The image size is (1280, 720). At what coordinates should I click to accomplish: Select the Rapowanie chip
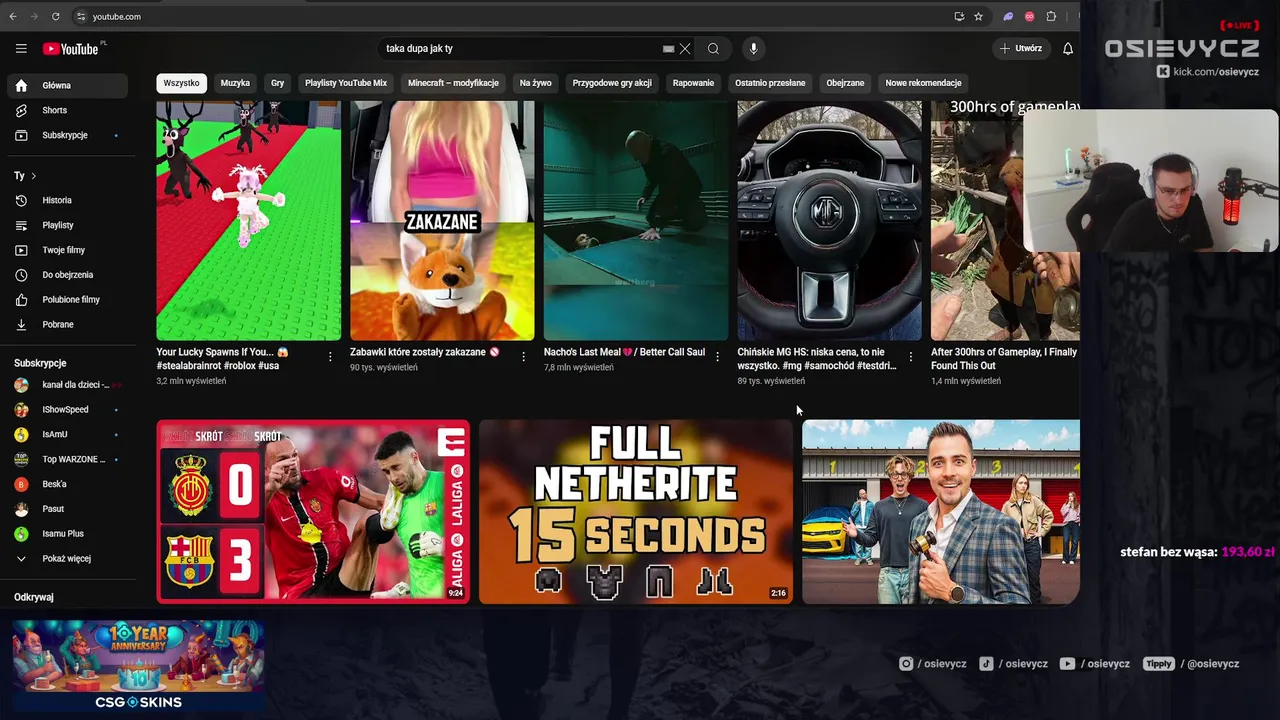693,83
